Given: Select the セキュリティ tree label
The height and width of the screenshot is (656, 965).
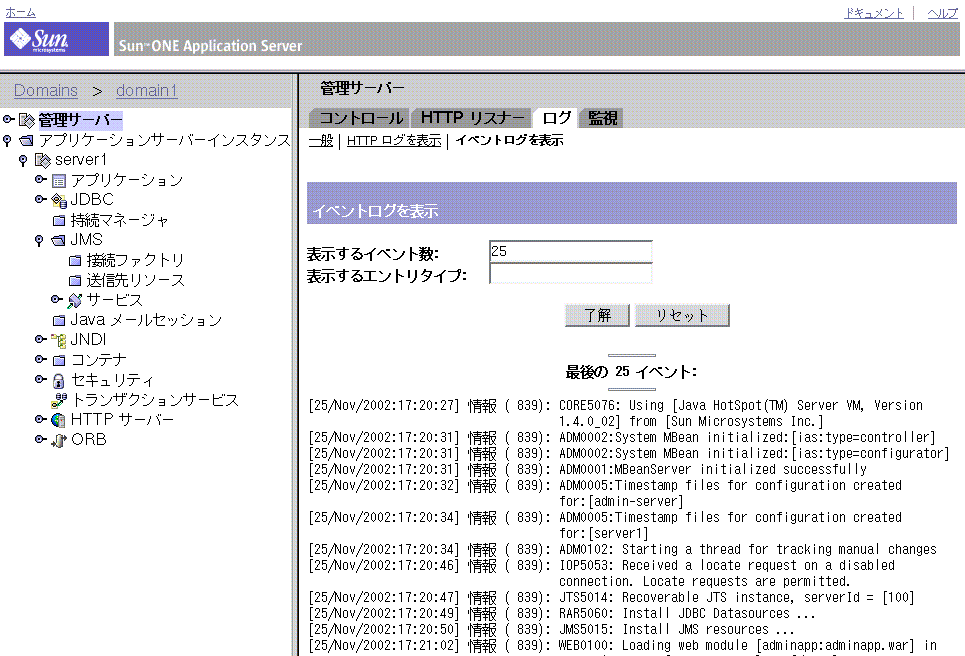Looking at the screenshot, I should coord(112,380).
